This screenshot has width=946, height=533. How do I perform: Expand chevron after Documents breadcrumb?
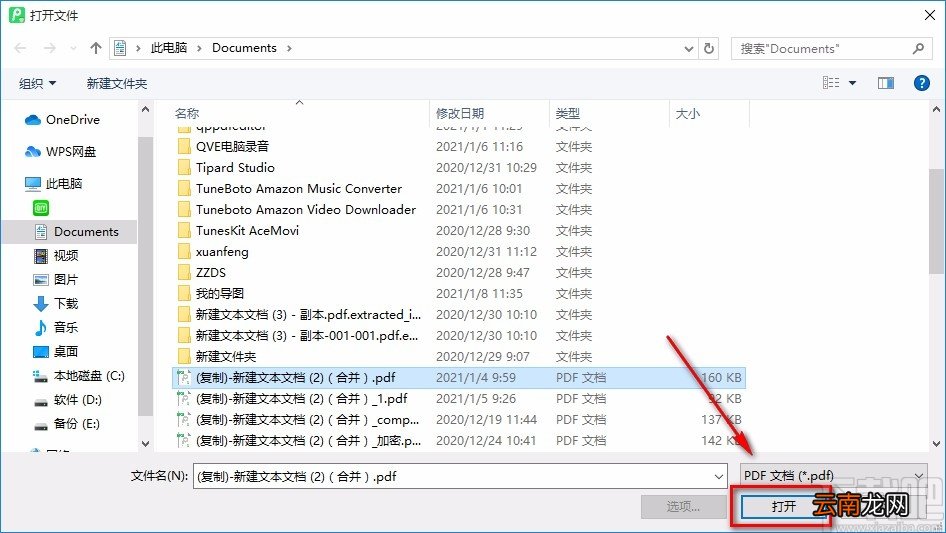289,48
